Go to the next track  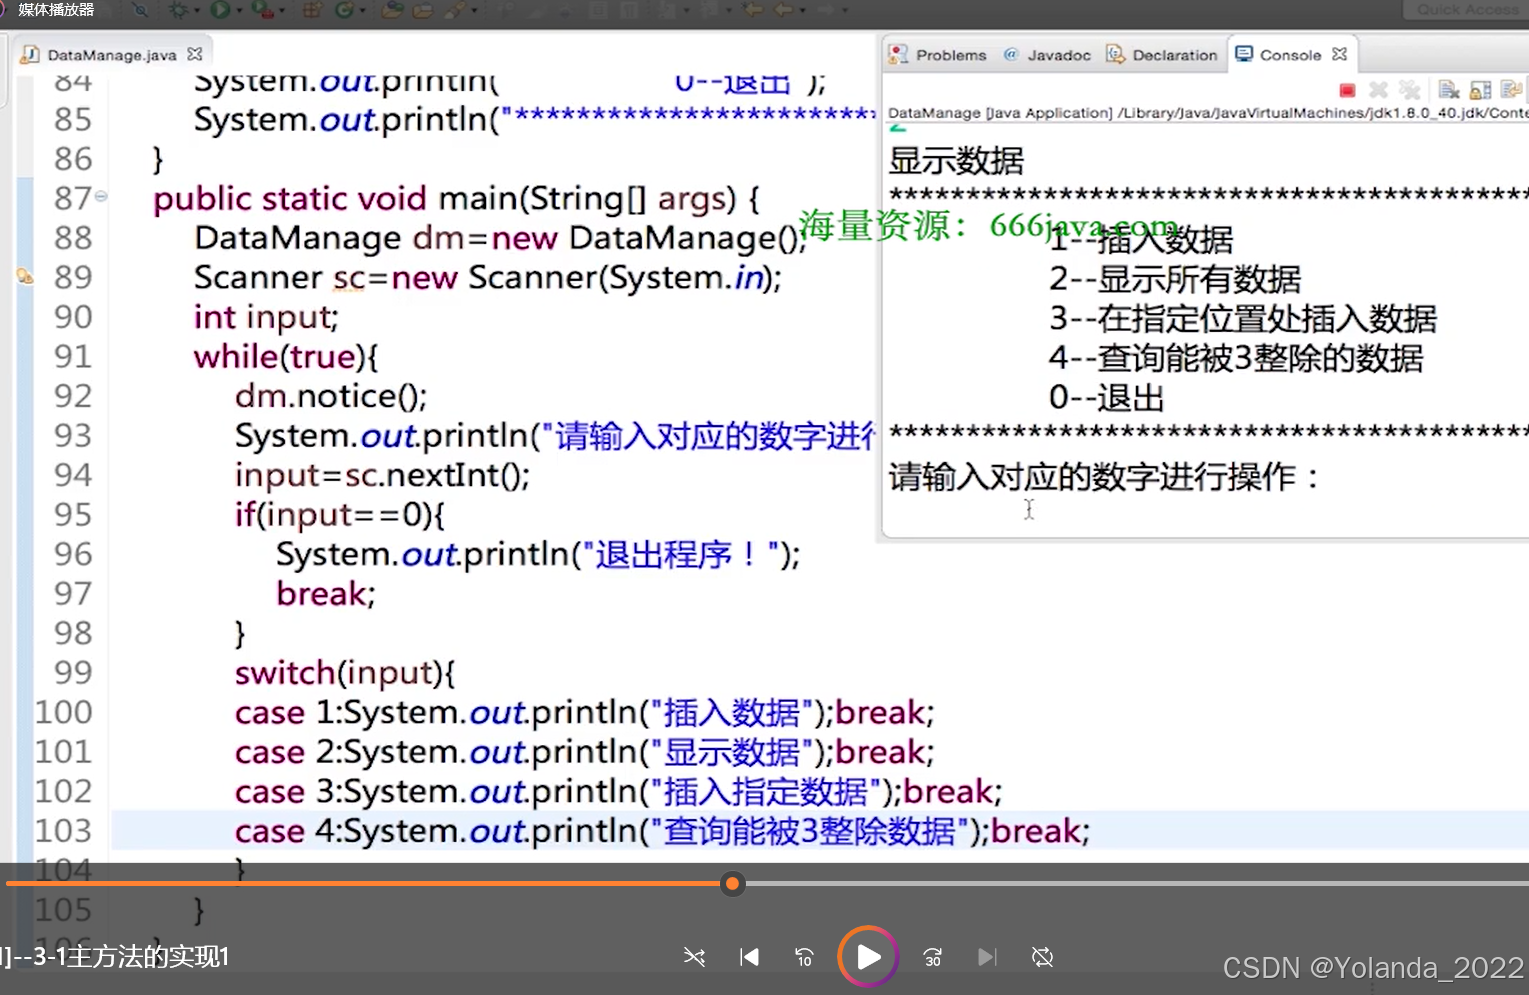(987, 957)
